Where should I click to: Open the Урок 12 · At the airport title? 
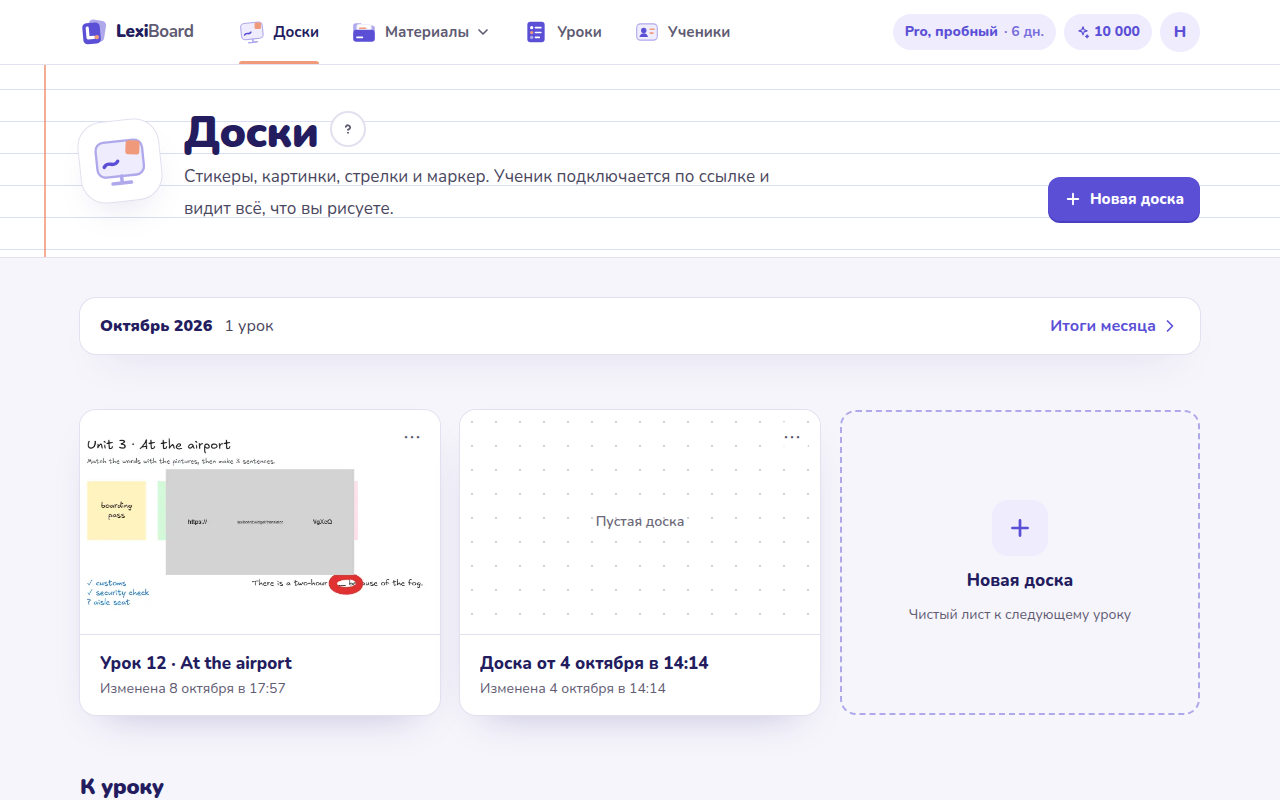196,663
